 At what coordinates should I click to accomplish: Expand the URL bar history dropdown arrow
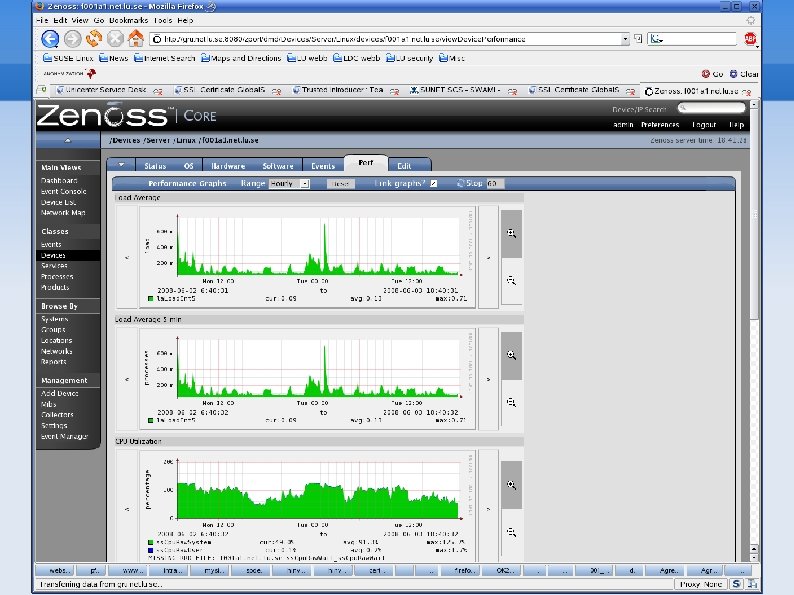pyautogui.click(x=625, y=39)
